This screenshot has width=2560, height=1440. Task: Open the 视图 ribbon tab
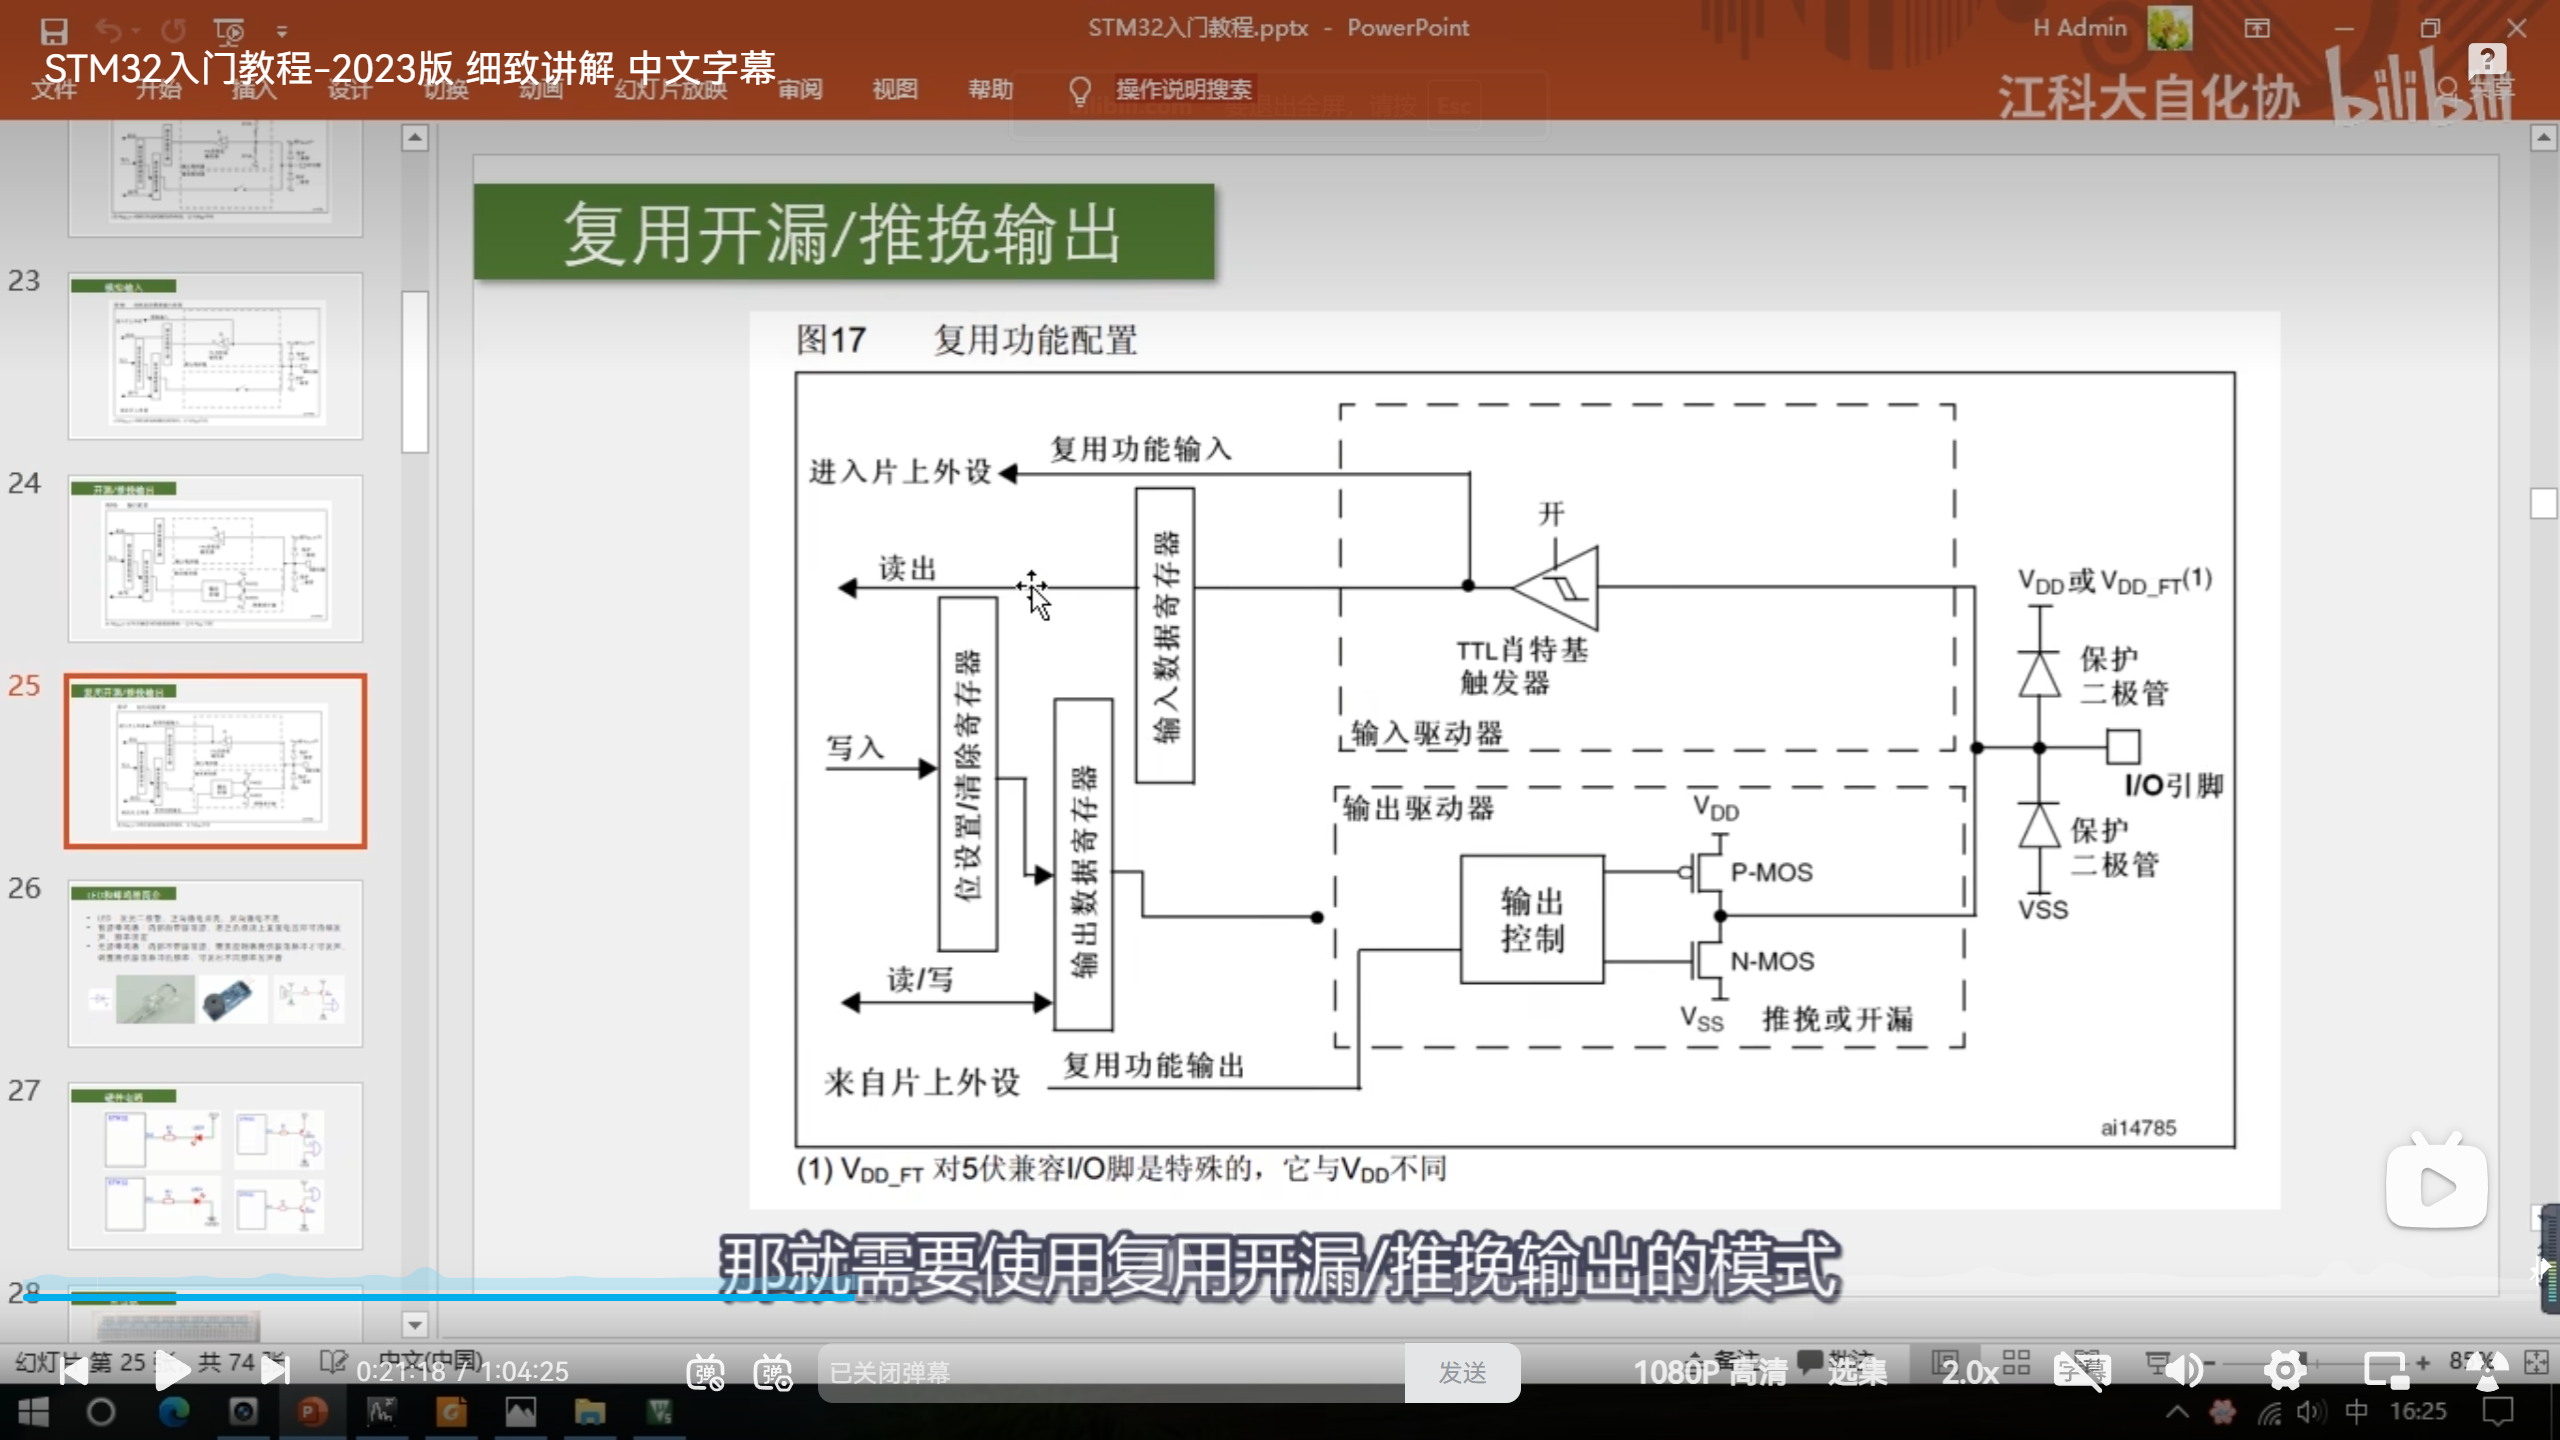[x=894, y=89]
